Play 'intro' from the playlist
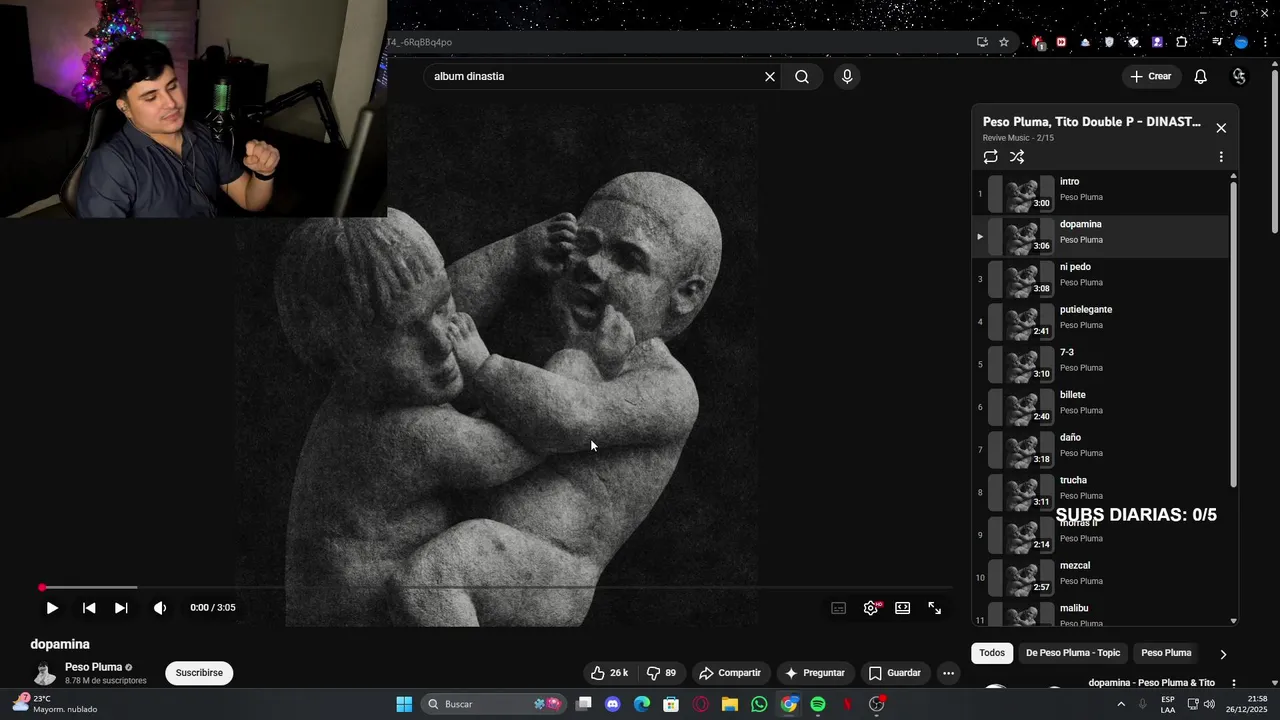 click(x=1100, y=194)
